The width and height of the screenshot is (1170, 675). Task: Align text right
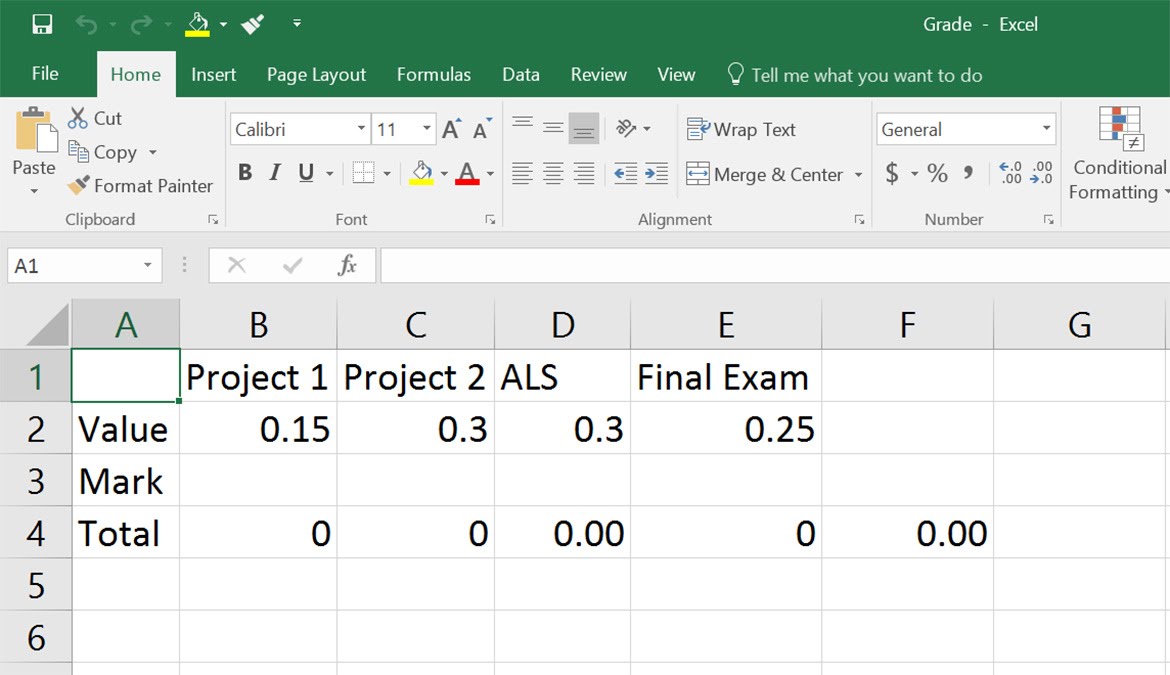[x=584, y=174]
